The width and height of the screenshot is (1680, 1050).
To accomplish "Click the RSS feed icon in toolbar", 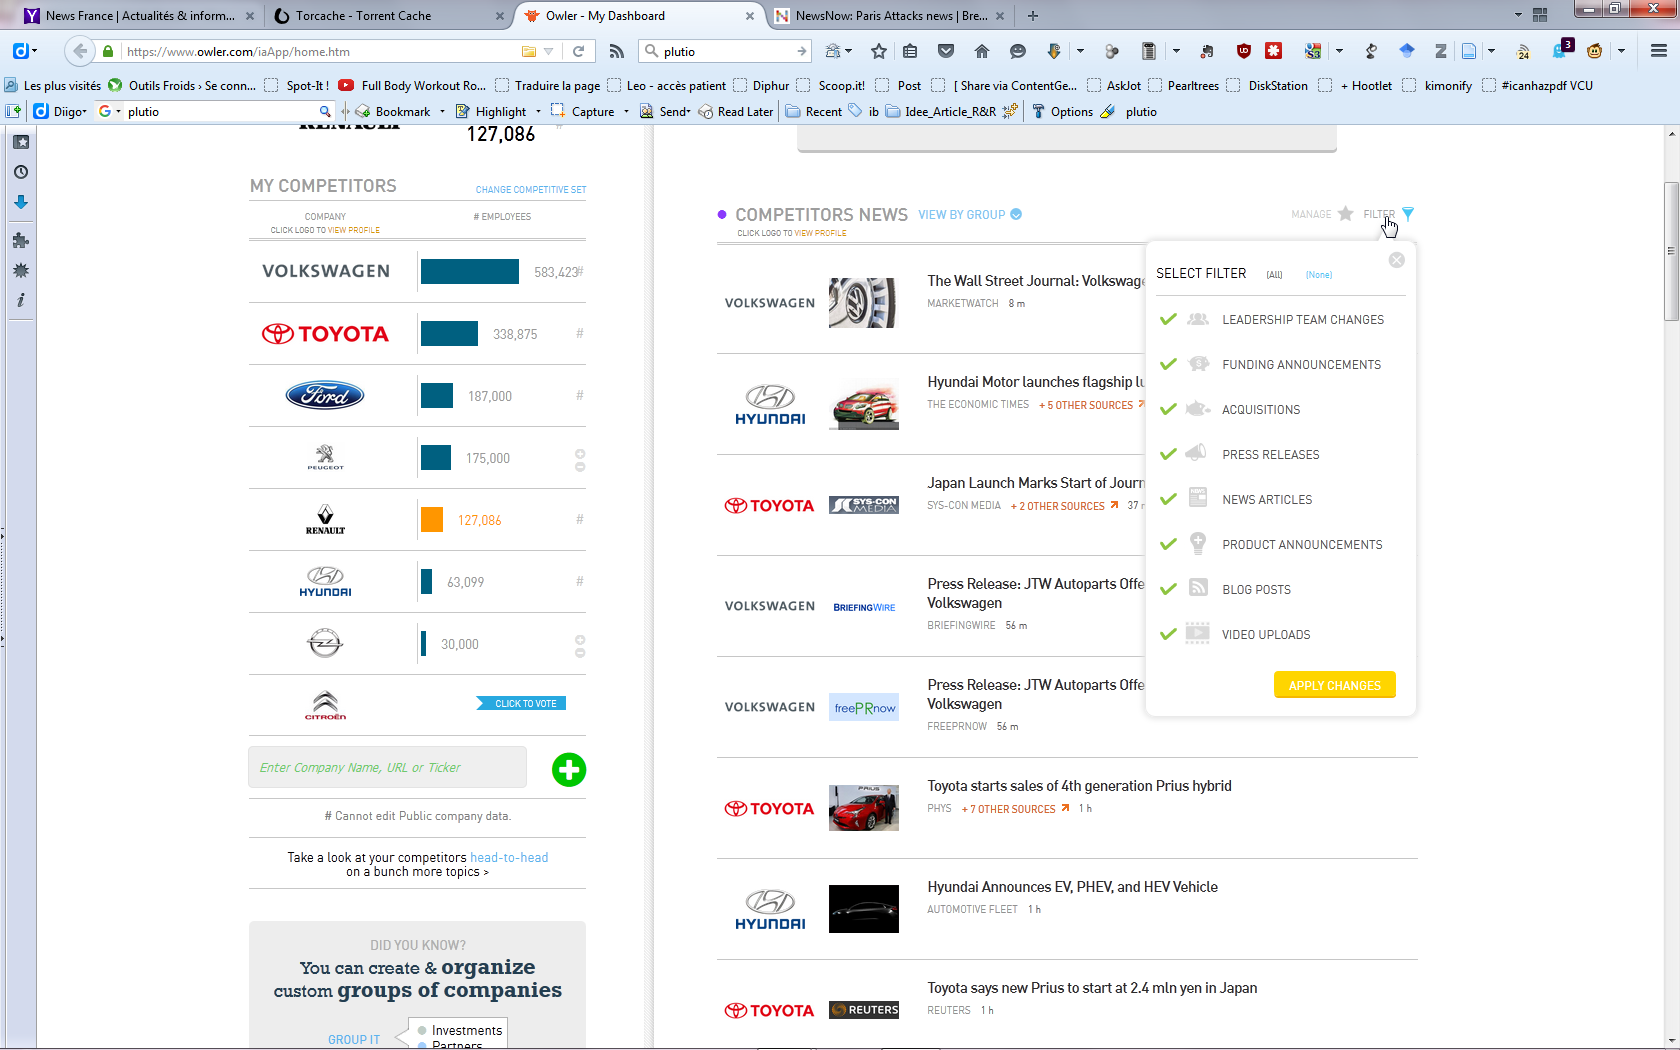I will coord(617,51).
